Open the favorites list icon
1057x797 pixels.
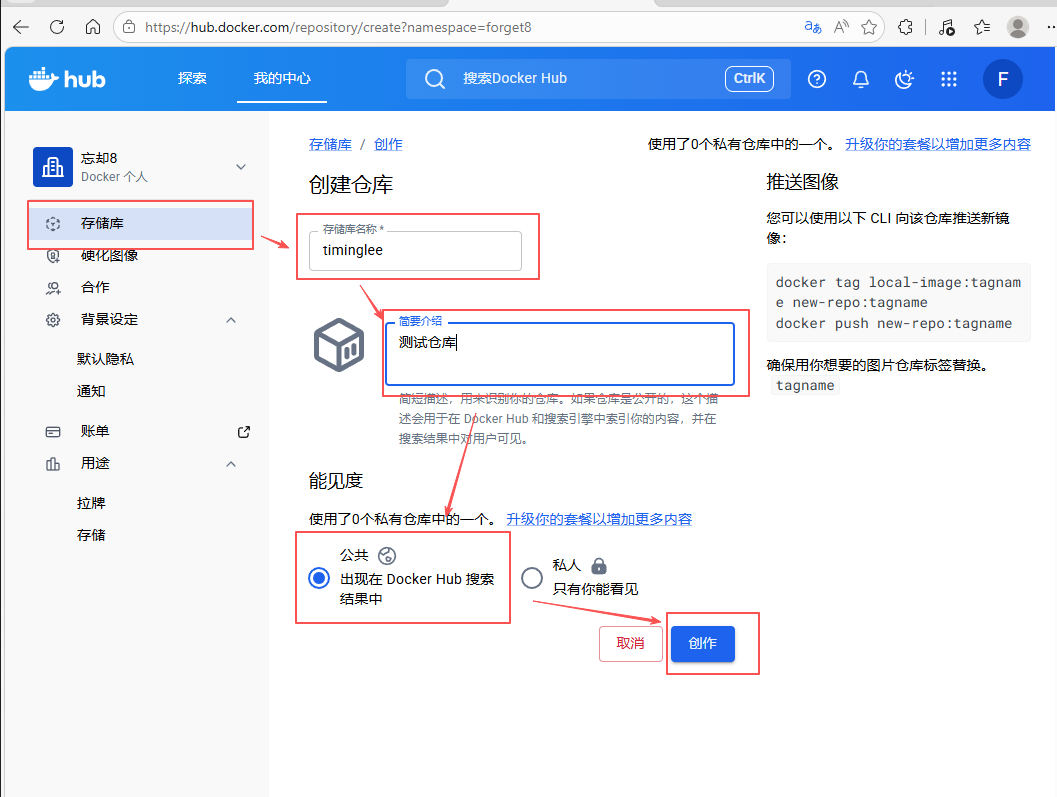pos(982,27)
